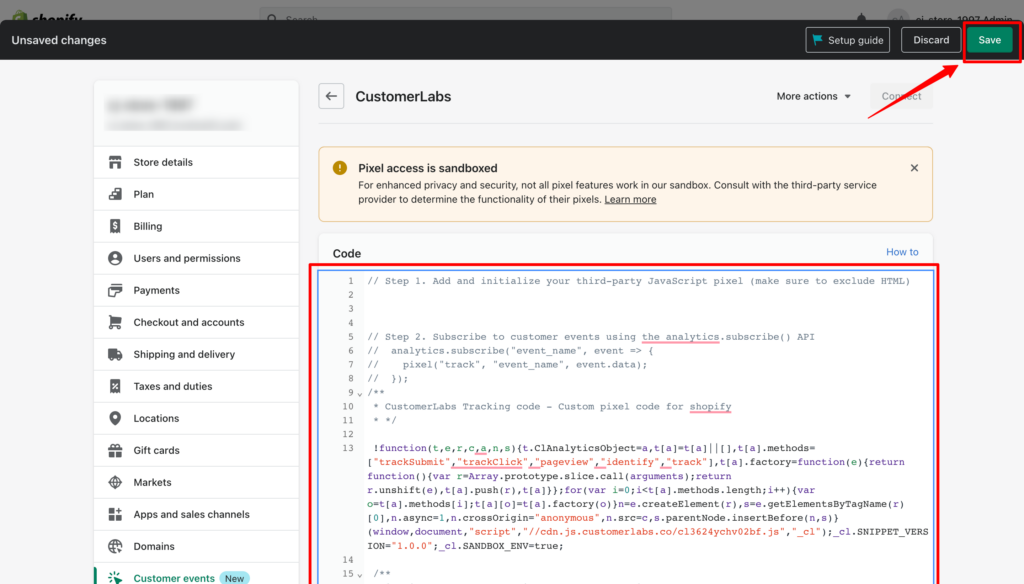1024x584 pixels.
Task: Open the Learn more link
Action: [630, 199]
